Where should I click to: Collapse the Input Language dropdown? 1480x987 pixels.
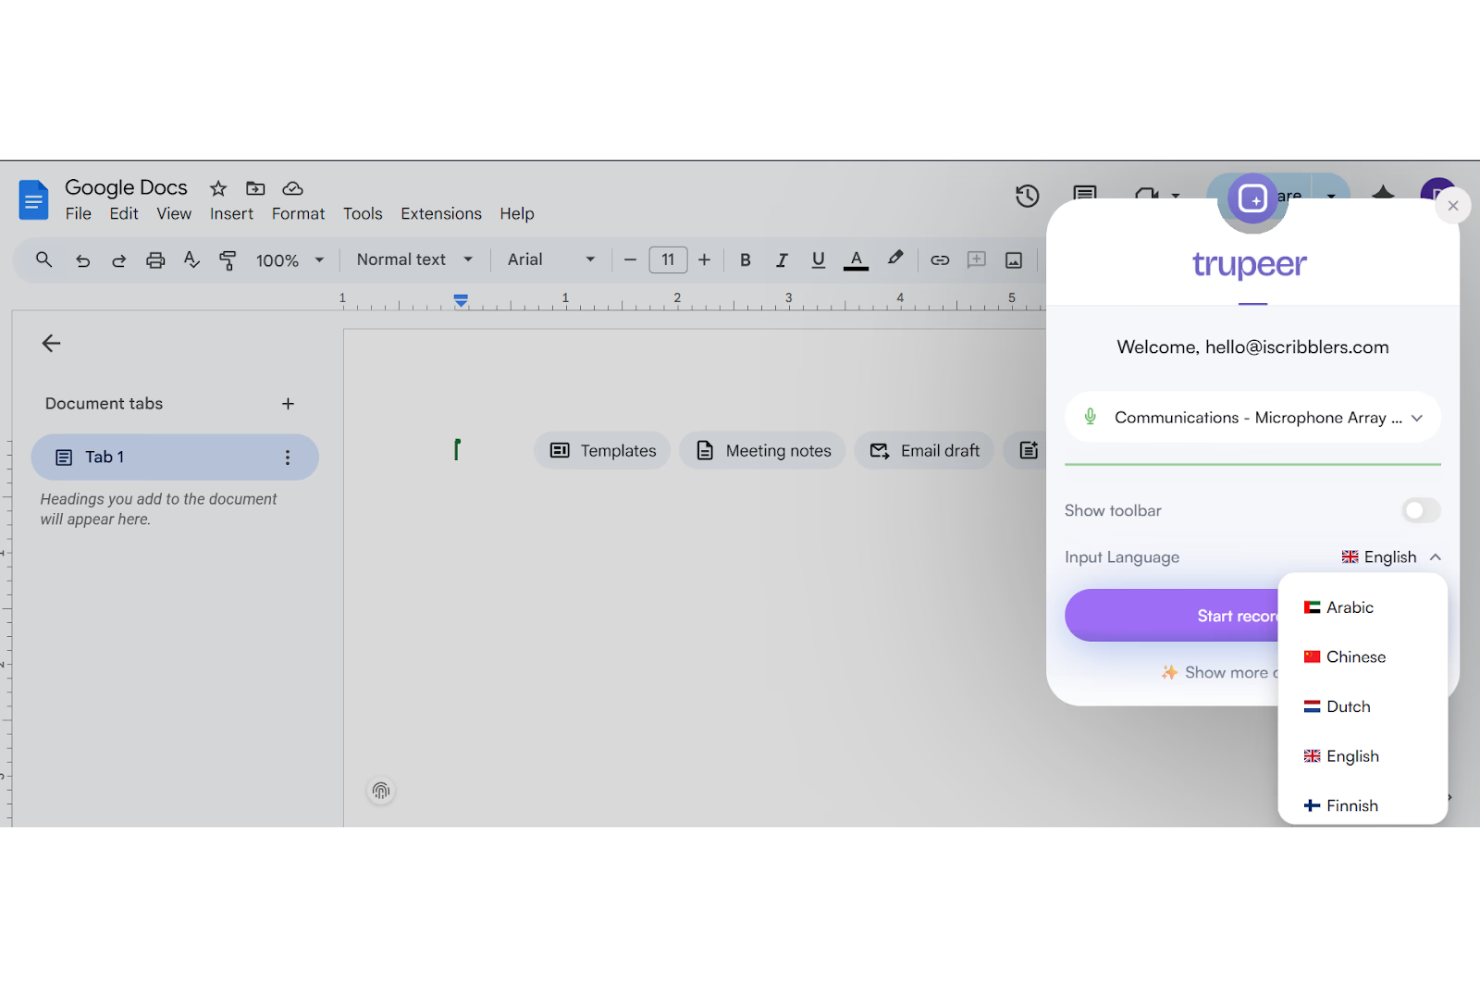(x=1436, y=557)
